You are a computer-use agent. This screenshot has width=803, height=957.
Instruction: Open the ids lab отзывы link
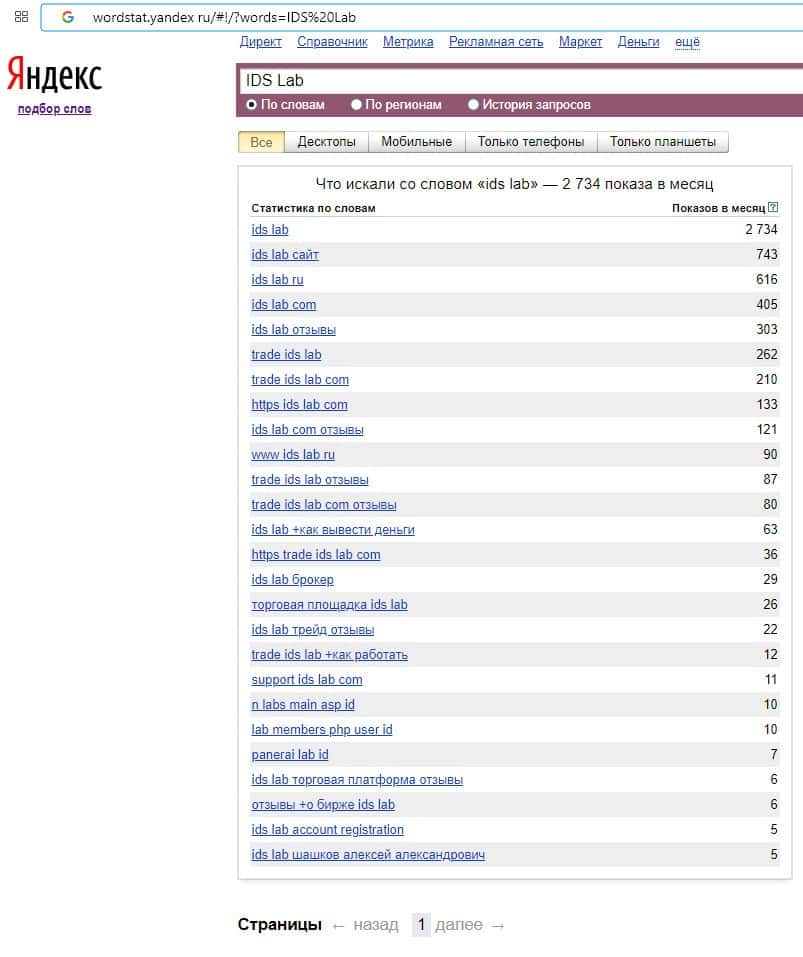[293, 330]
